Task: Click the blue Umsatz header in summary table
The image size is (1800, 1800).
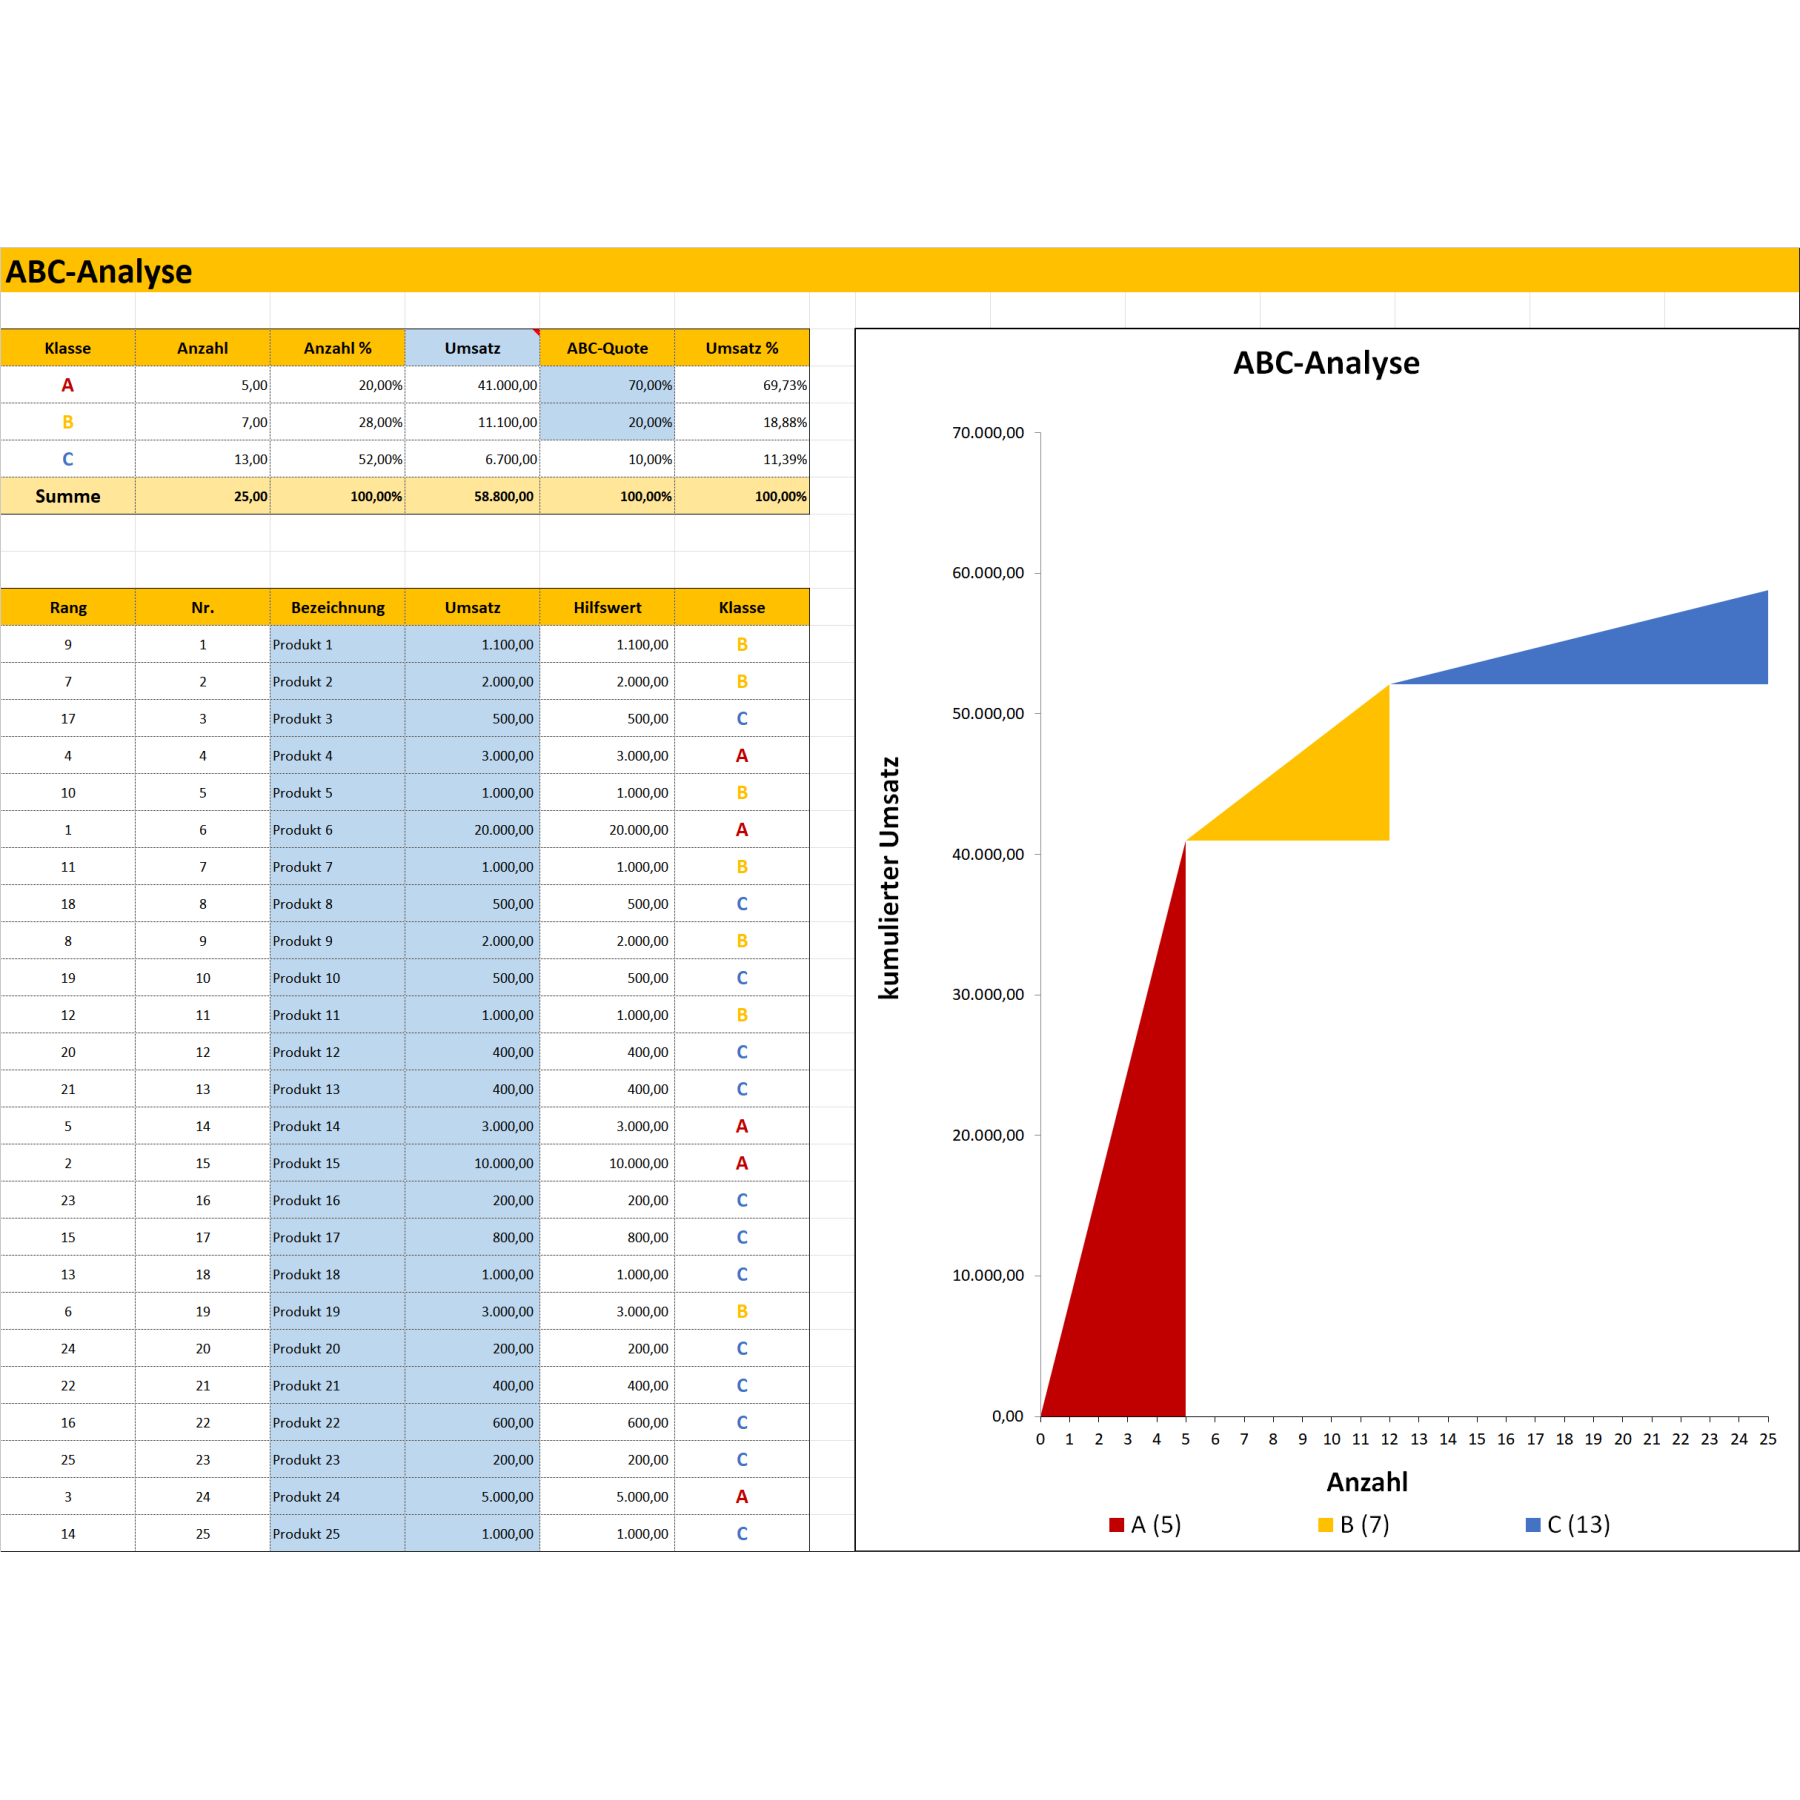Action: click(472, 348)
